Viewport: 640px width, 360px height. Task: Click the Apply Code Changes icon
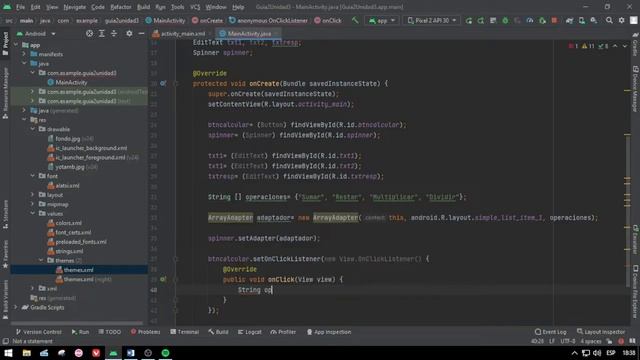(493, 20)
